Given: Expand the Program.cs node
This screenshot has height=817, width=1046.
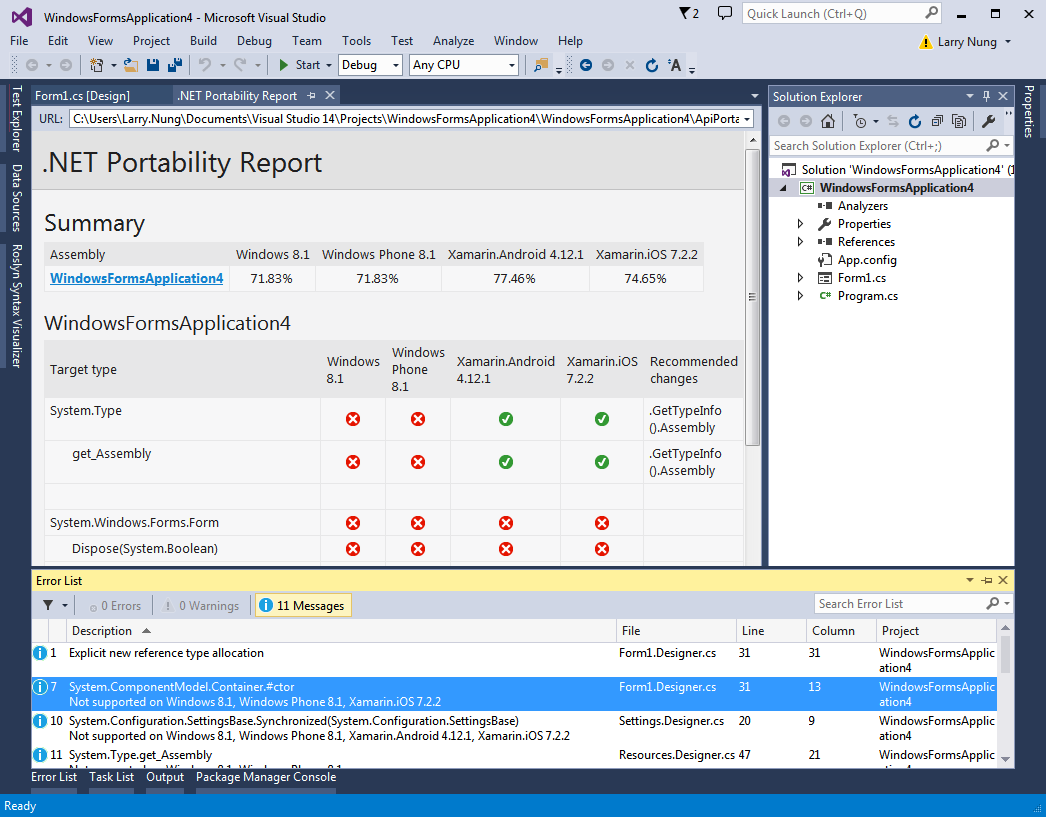Looking at the screenshot, I should pyautogui.click(x=801, y=296).
